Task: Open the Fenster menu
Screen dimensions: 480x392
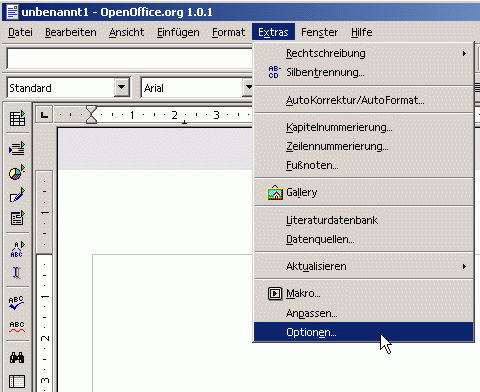Action: coord(319,32)
